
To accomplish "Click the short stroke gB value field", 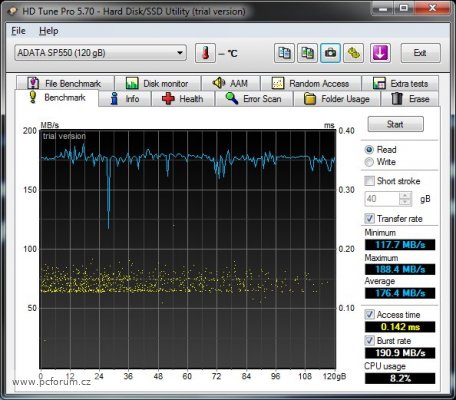I will 382,199.
